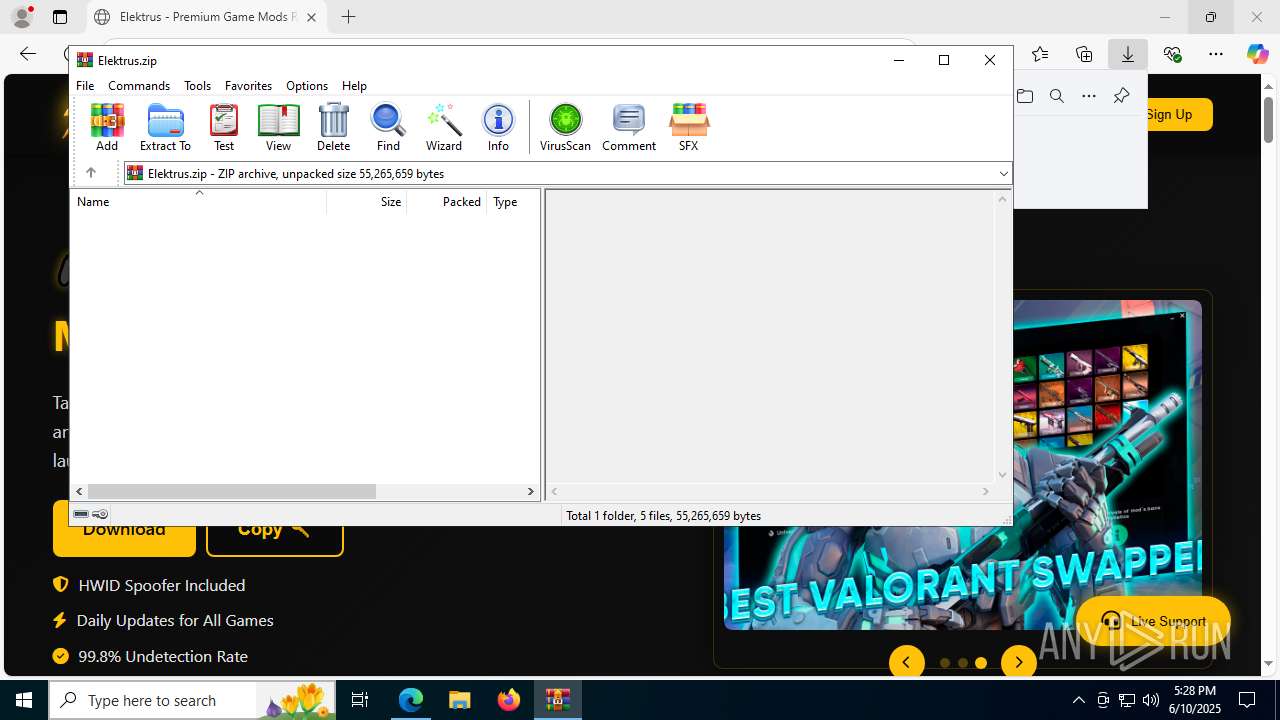
Task: Launch the Wizard tool
Action: (444, 127)
